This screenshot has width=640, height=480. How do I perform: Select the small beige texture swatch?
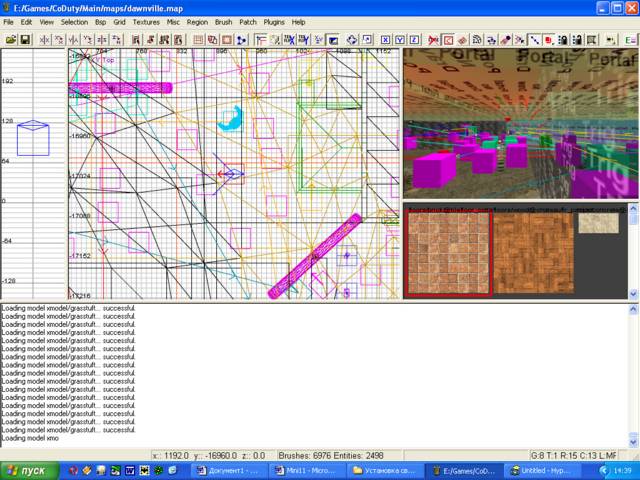(598, 223)
